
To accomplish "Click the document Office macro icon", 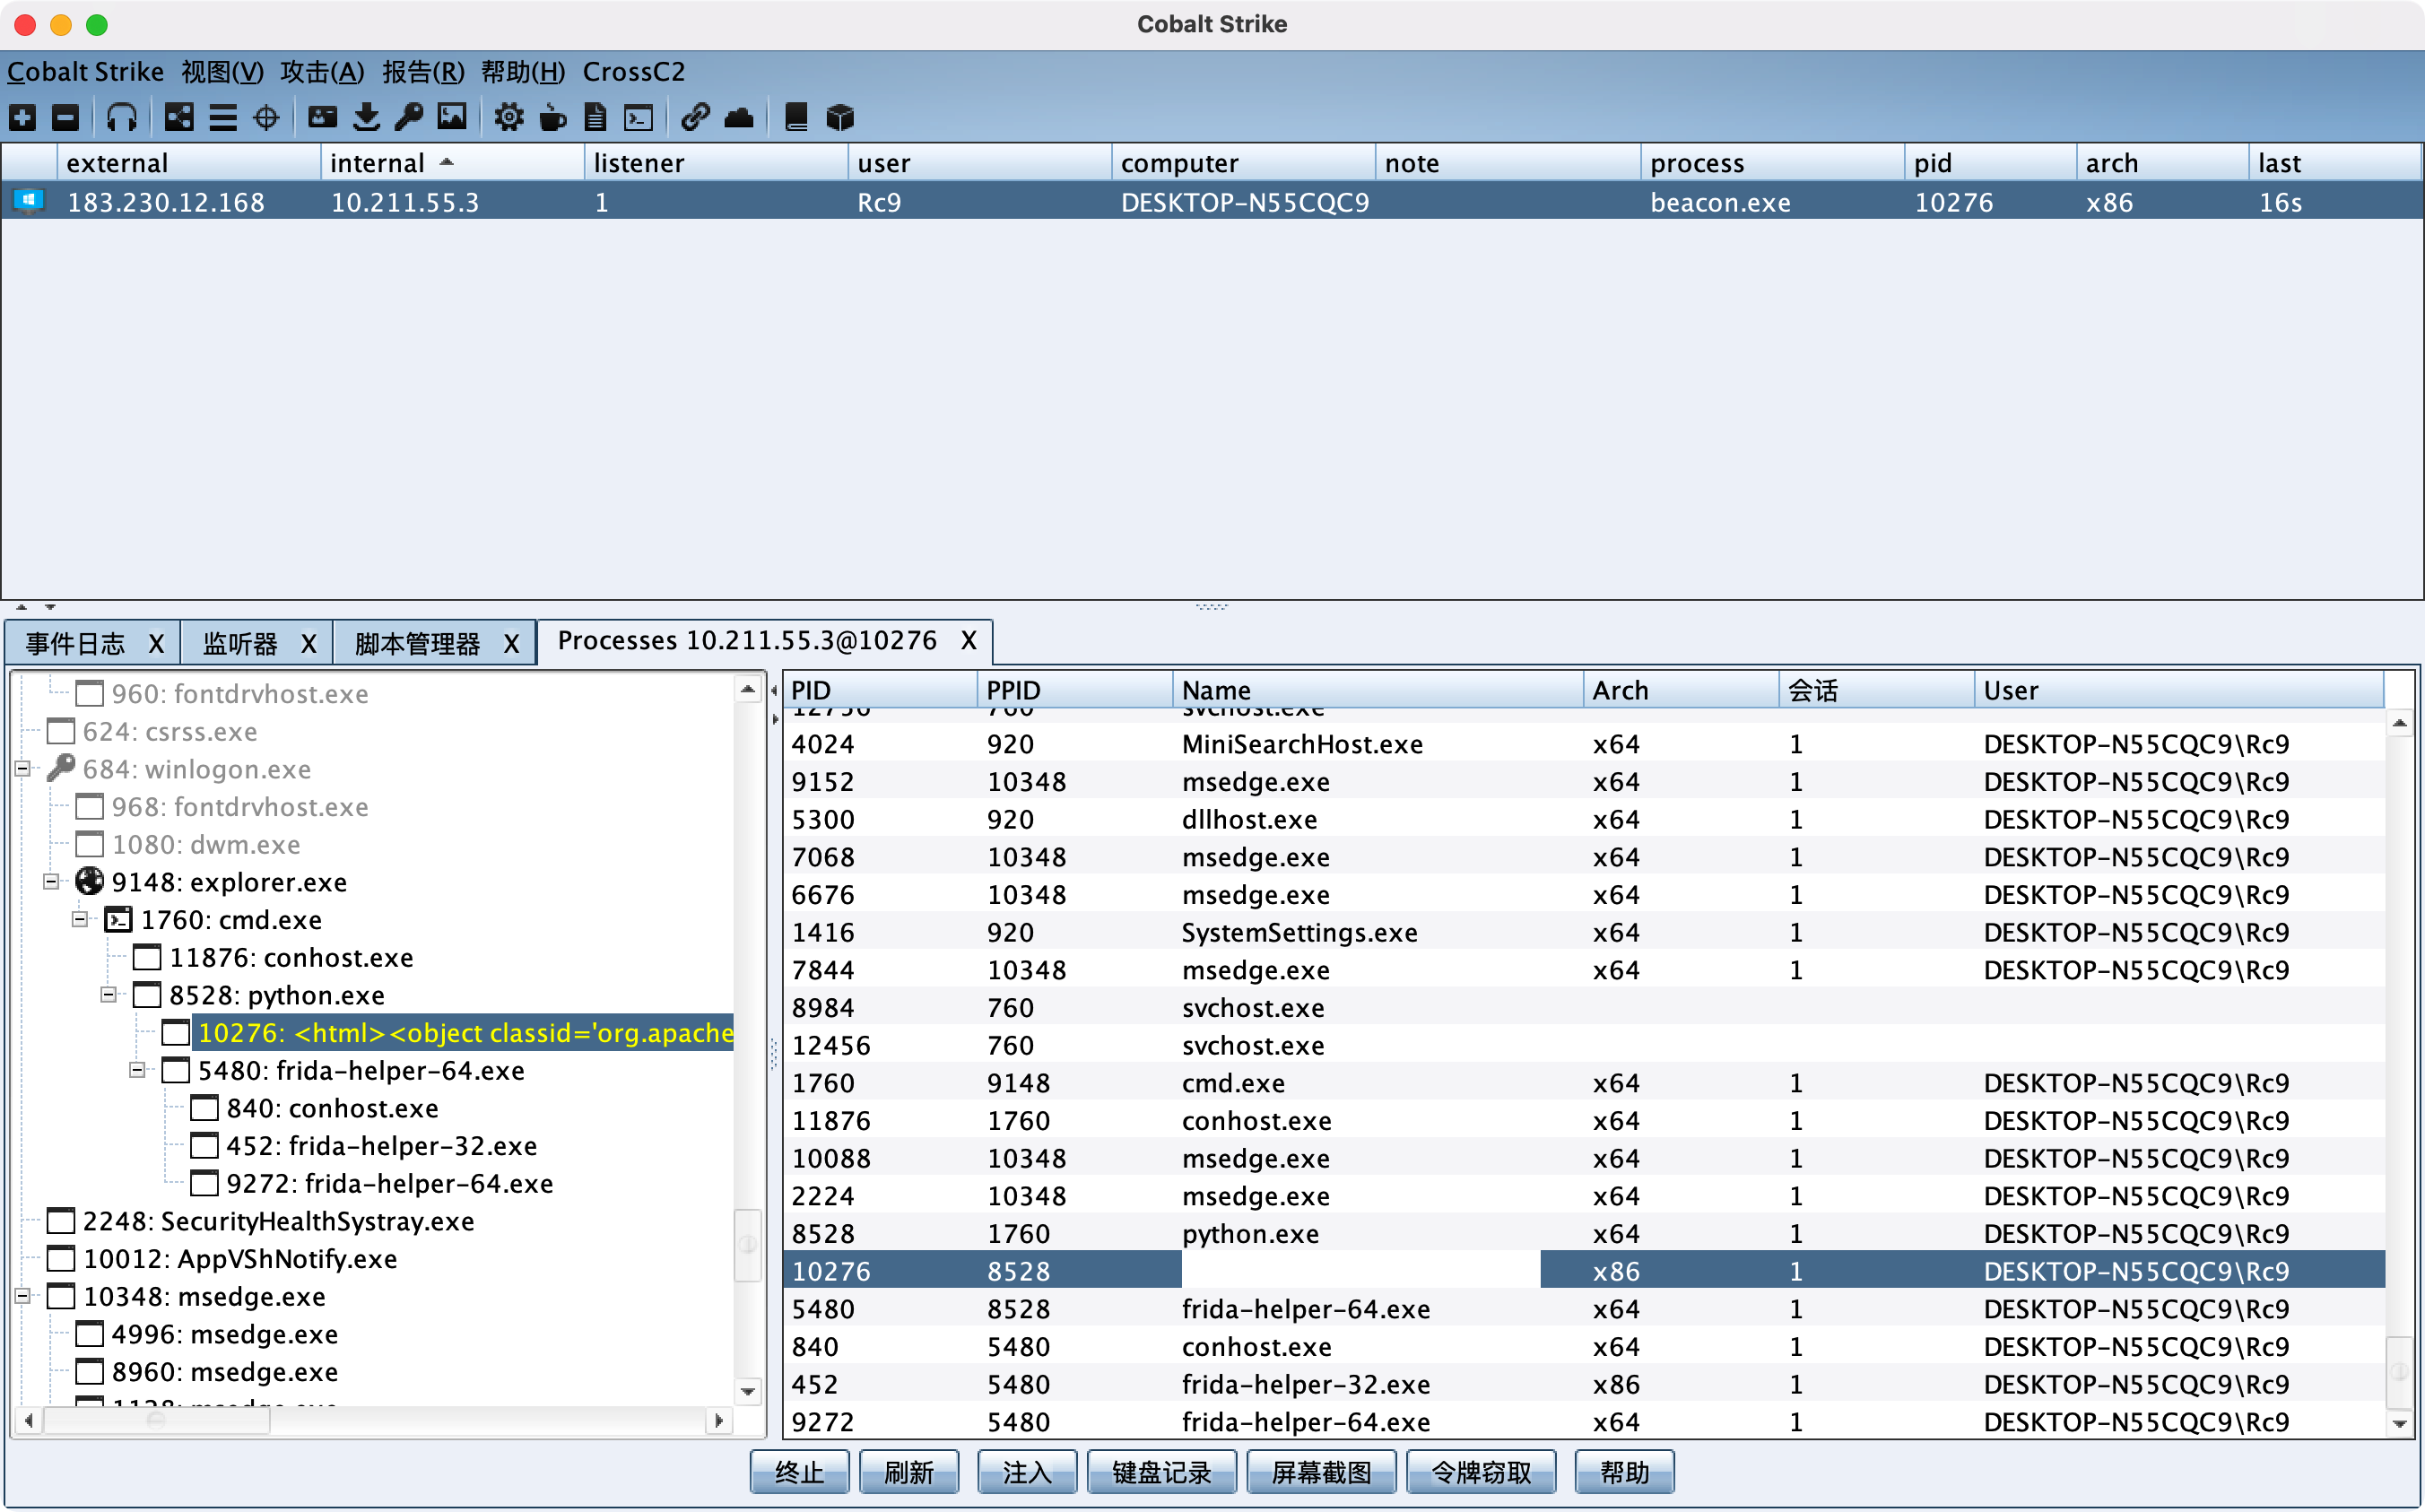I will point(595,118).
